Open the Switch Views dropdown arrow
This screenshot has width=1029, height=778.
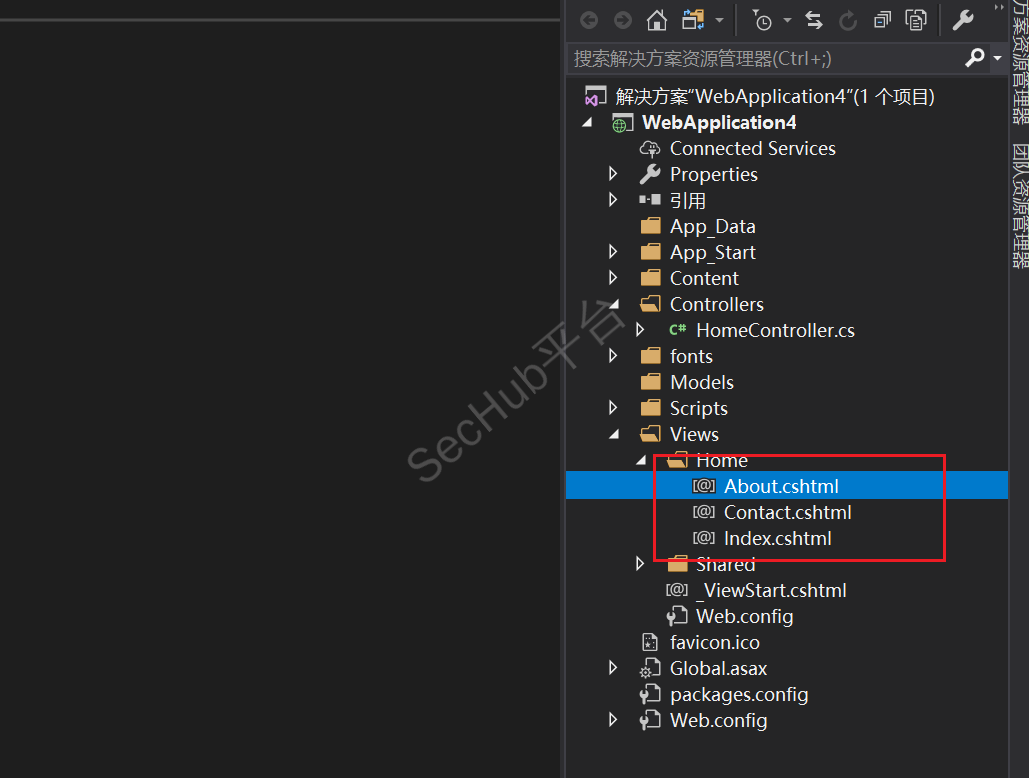(718, 20)
